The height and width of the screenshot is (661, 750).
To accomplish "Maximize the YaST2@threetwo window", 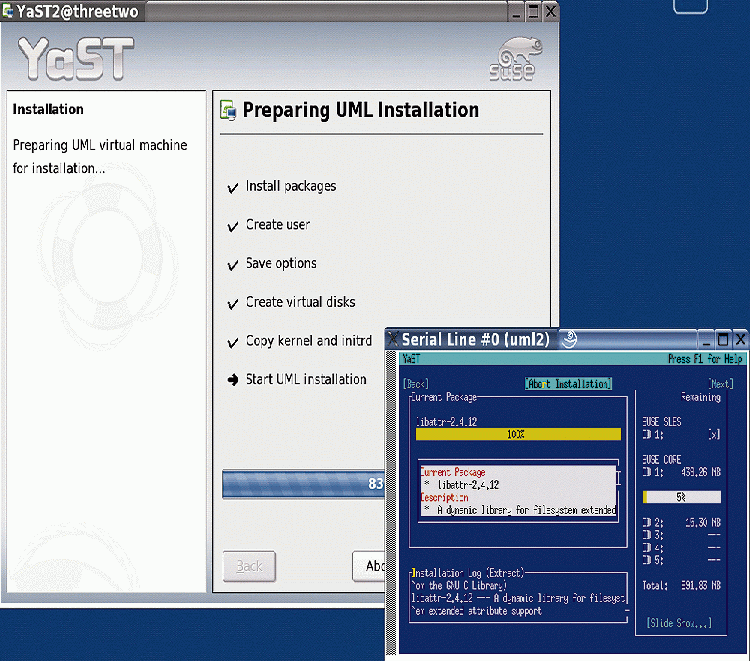I will (533, 11).
